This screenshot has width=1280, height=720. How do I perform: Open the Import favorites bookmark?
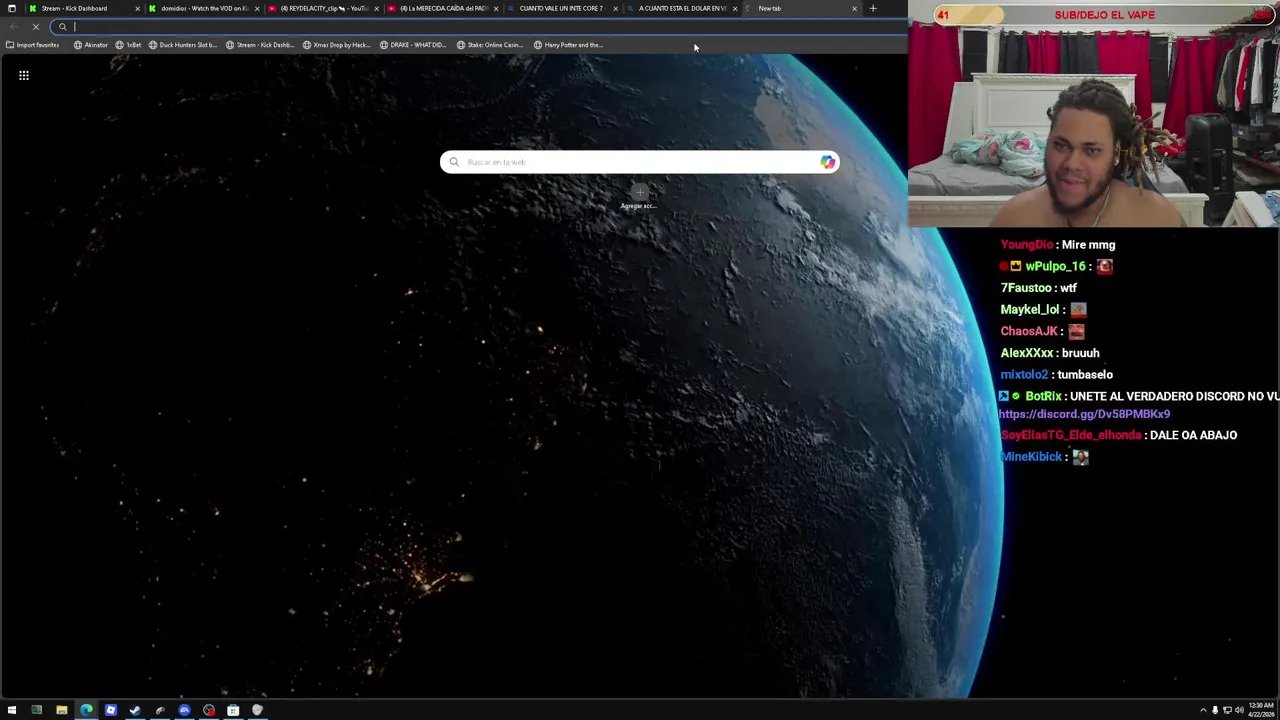click(x=32, y=45)
